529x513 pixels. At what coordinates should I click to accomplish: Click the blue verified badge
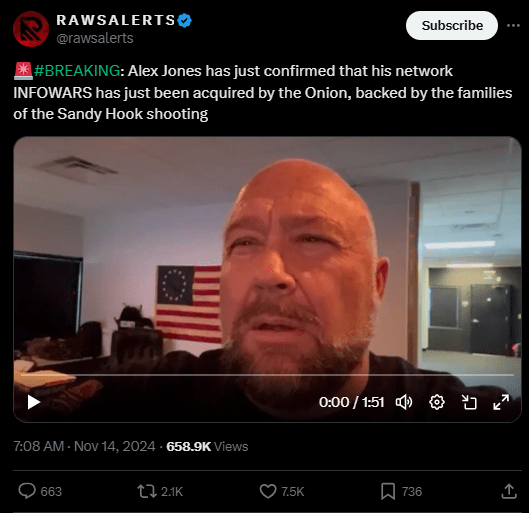(x=185, y=21)
